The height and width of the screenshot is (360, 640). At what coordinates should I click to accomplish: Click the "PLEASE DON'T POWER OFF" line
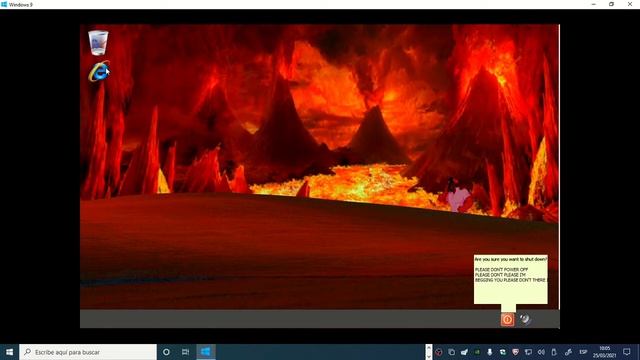tap(501, 270)
